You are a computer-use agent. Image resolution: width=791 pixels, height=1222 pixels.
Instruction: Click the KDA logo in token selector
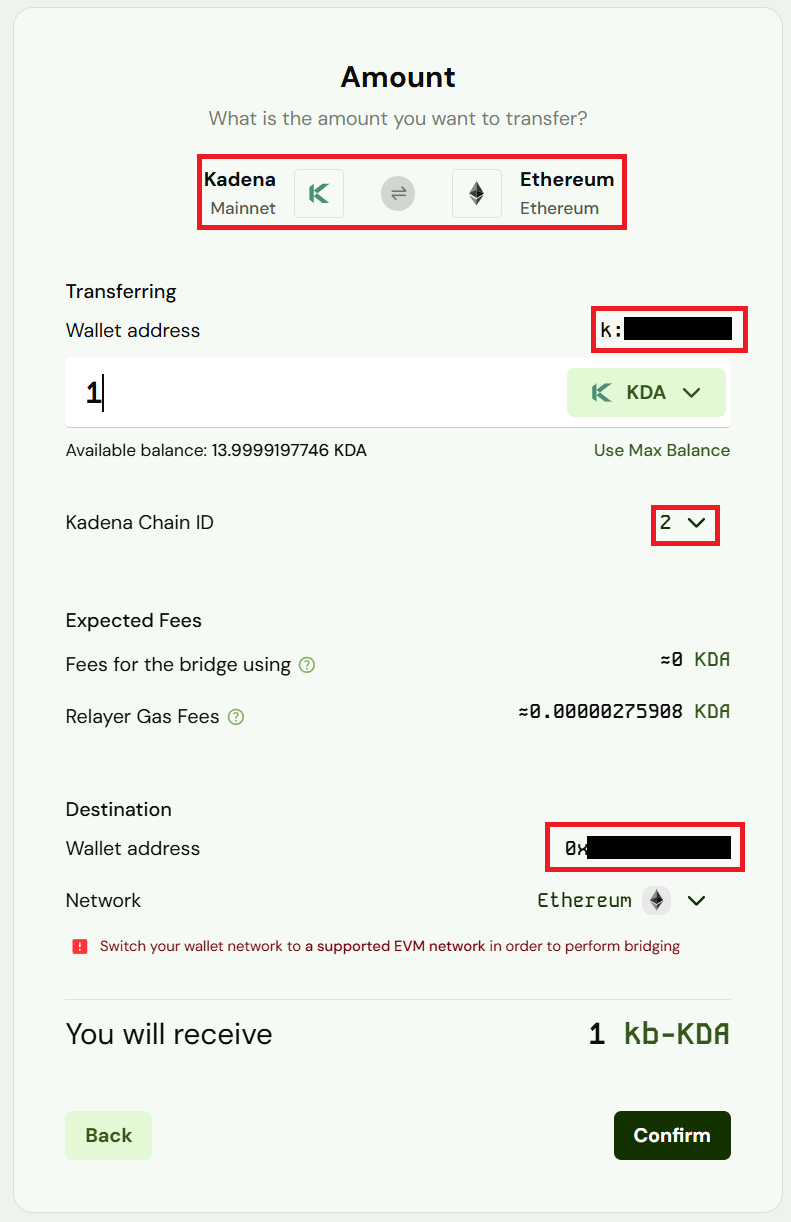coord(602,393)
